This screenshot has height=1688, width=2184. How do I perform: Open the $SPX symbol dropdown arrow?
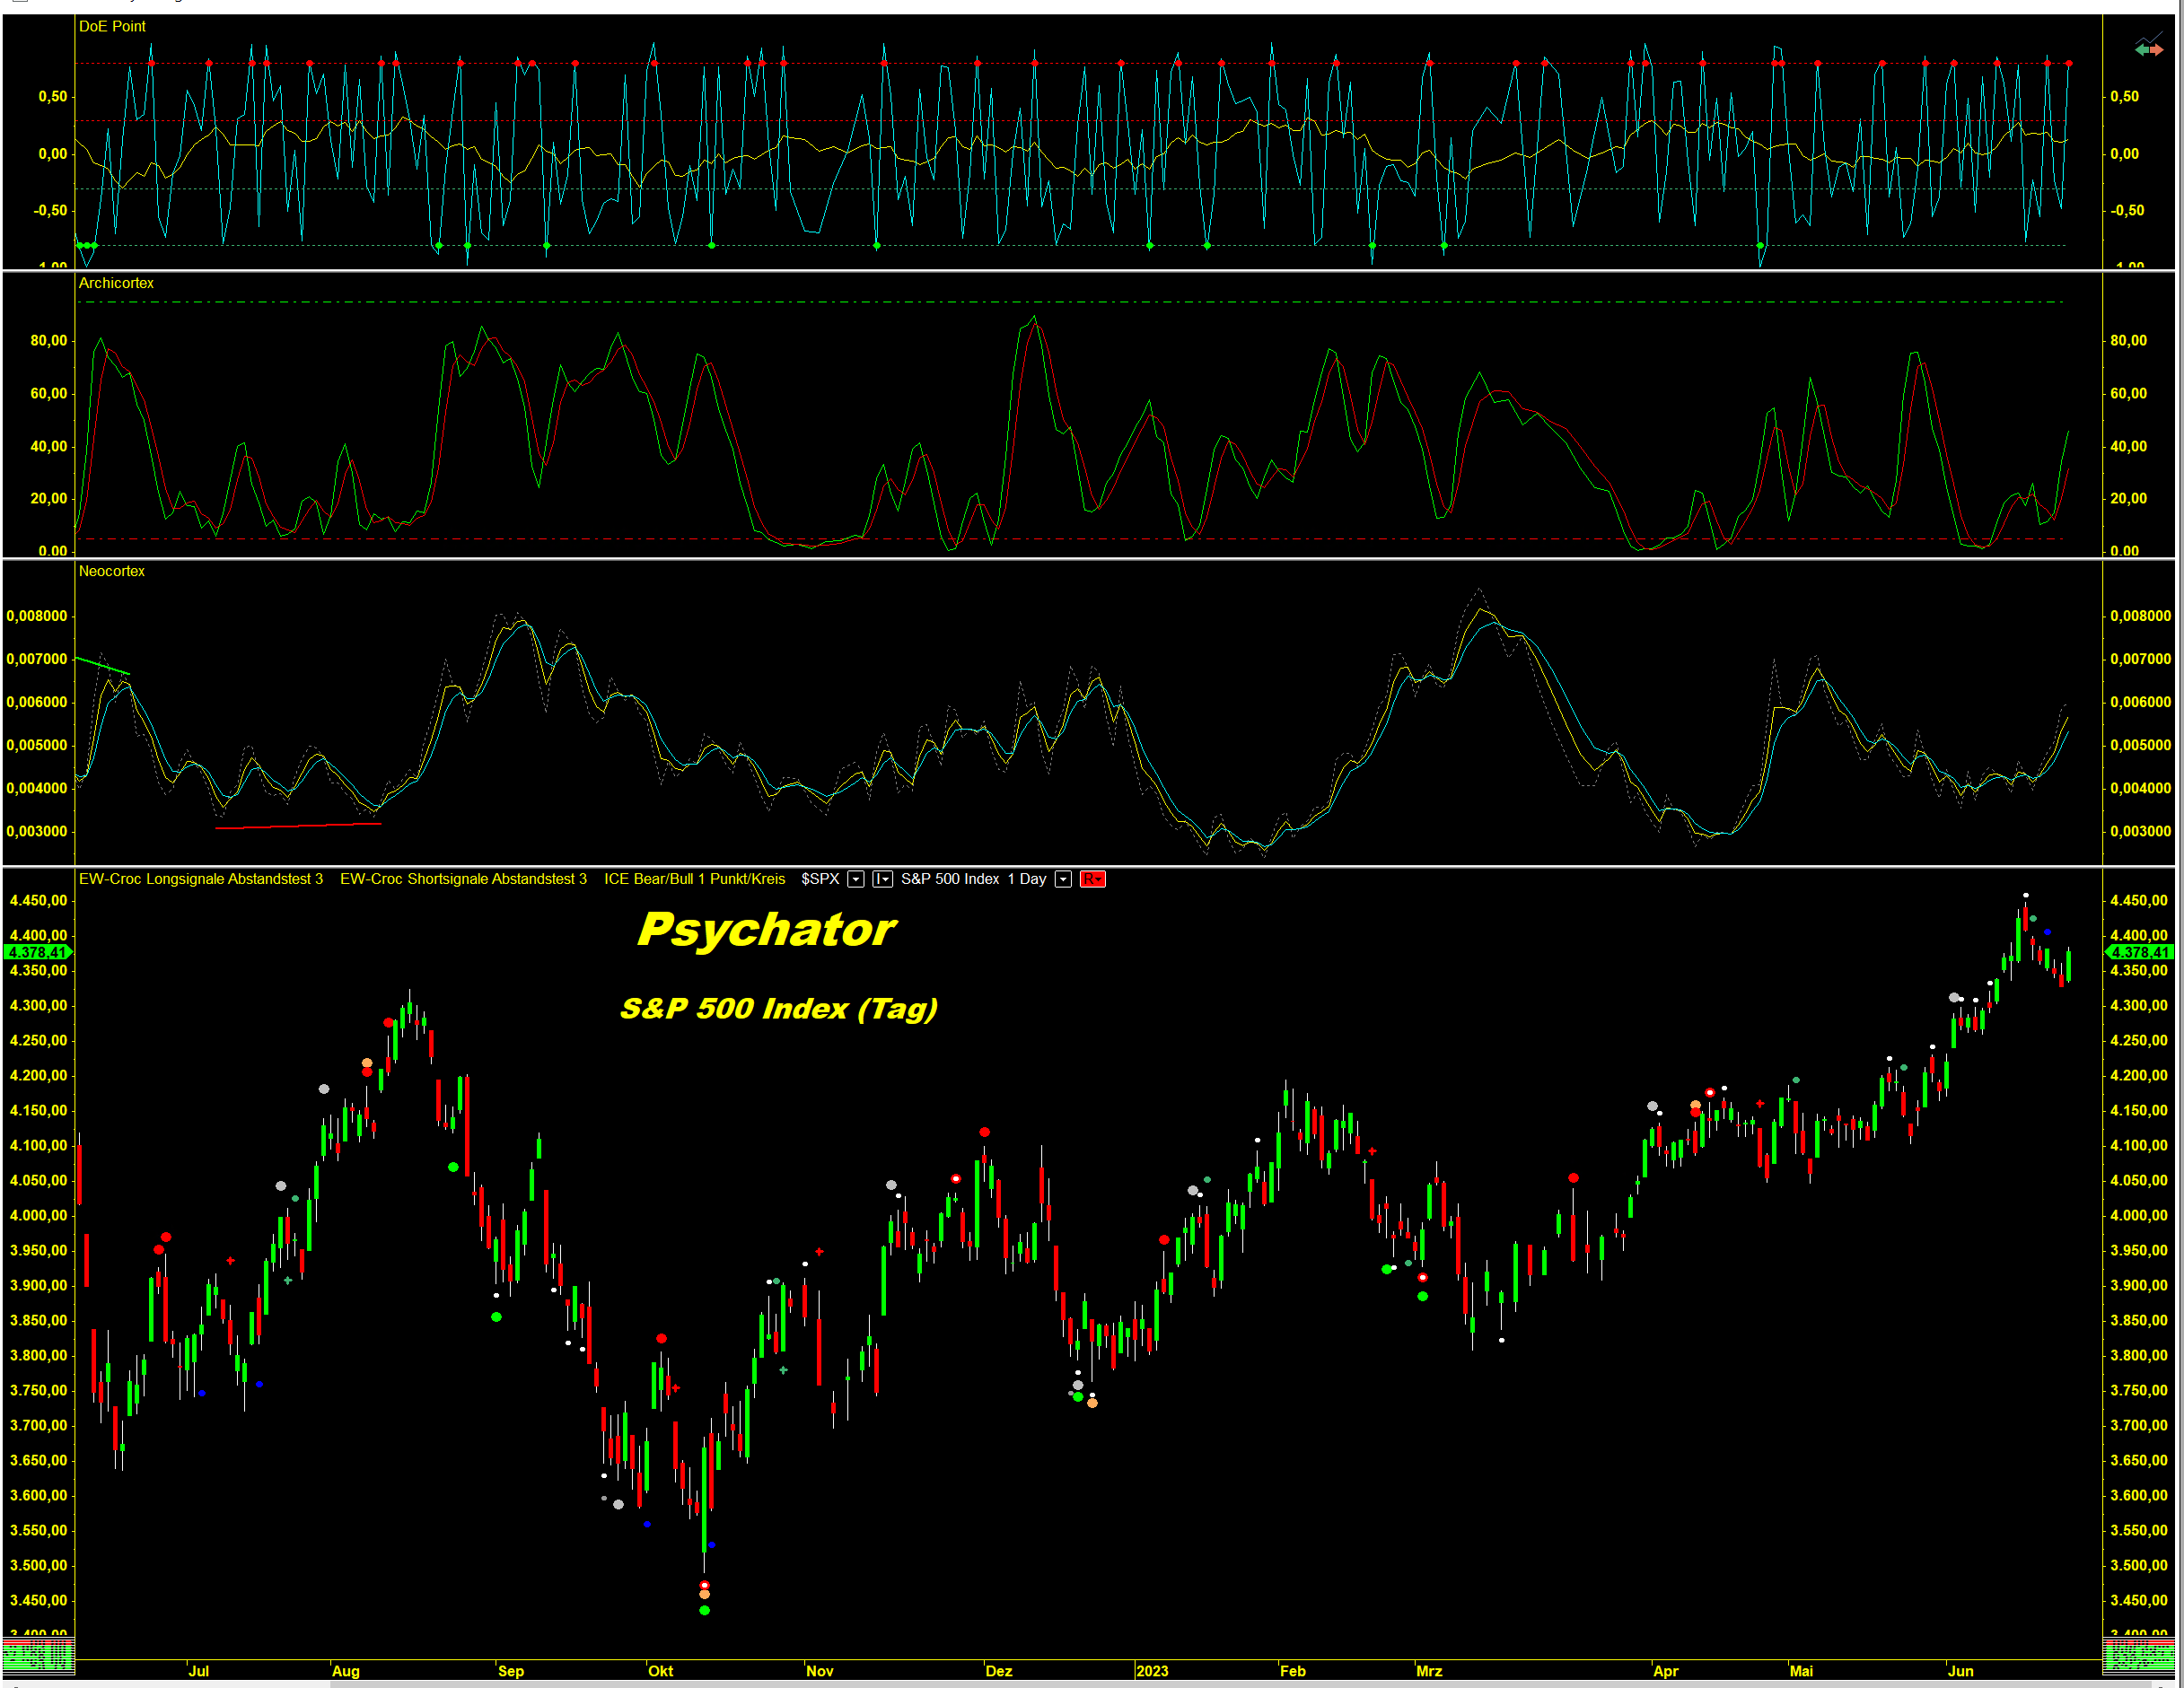tap(856, 879)
